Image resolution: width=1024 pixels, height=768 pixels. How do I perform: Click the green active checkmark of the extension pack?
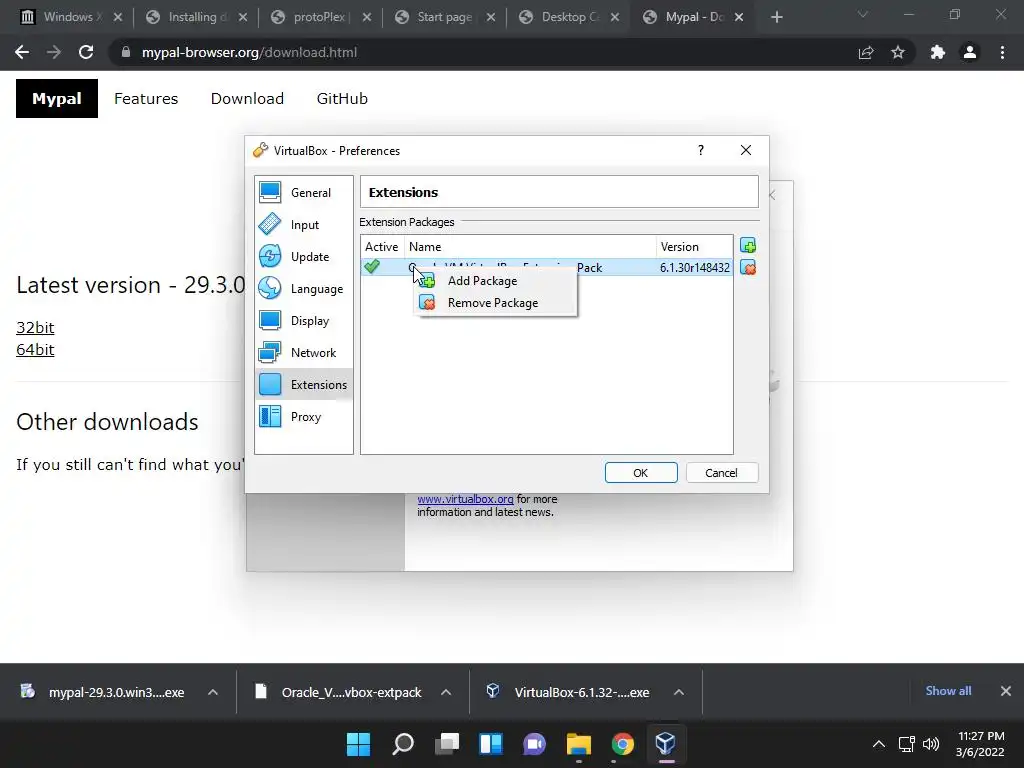(x=372, y=266)
